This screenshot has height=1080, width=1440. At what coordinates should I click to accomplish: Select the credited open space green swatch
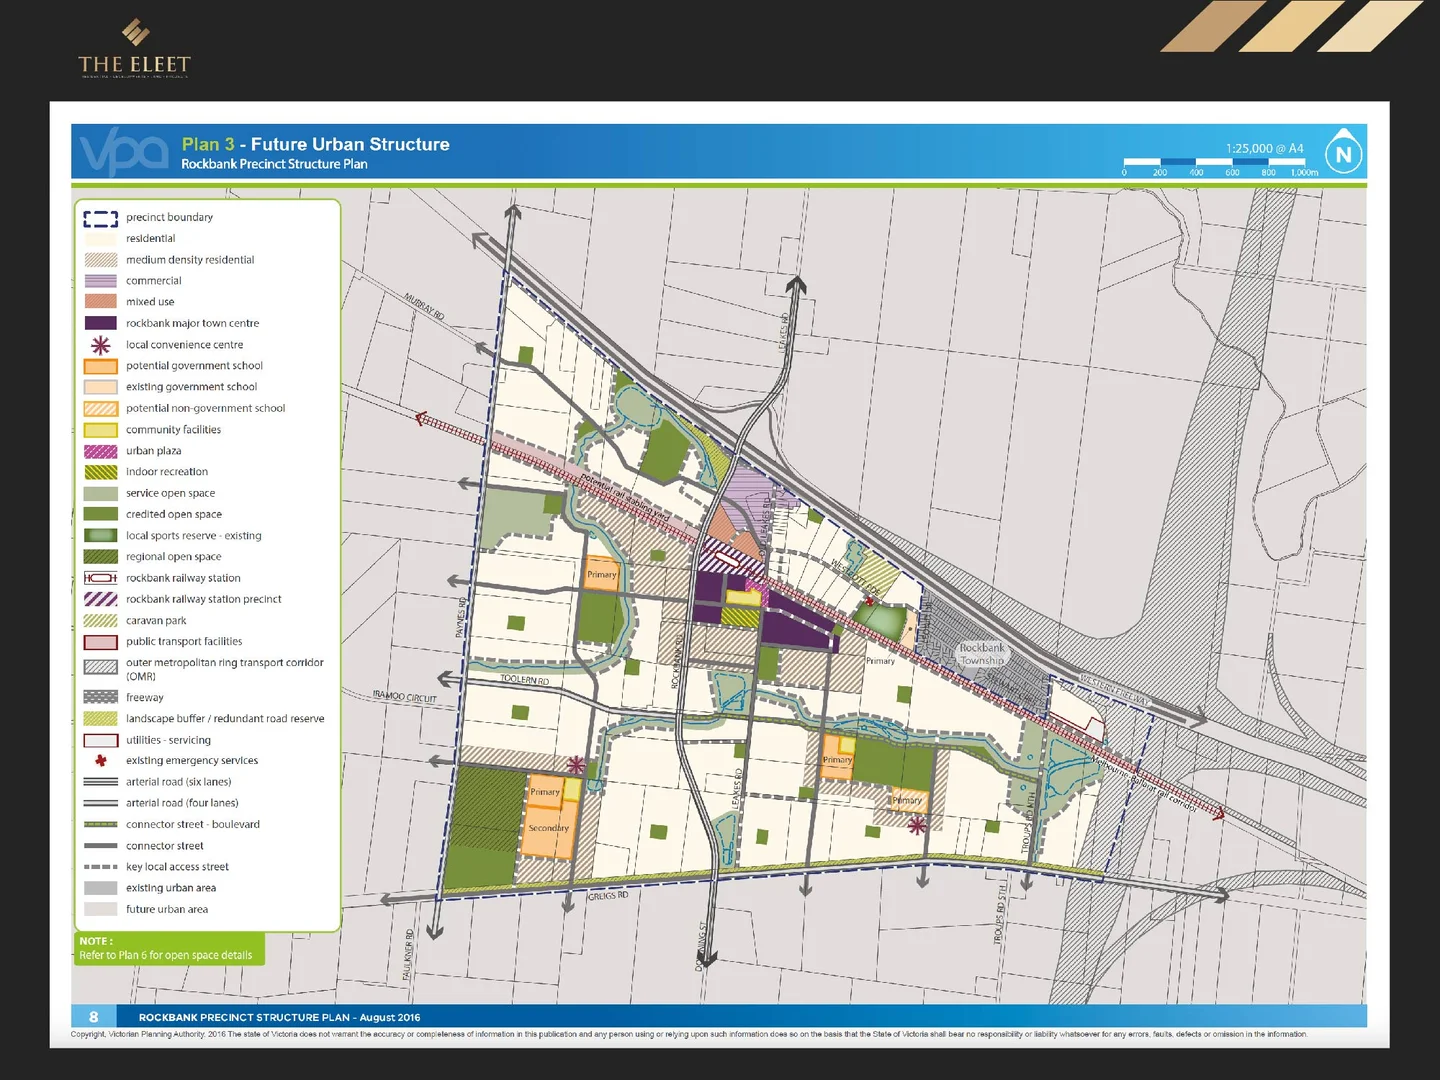(x=101, y=515)
